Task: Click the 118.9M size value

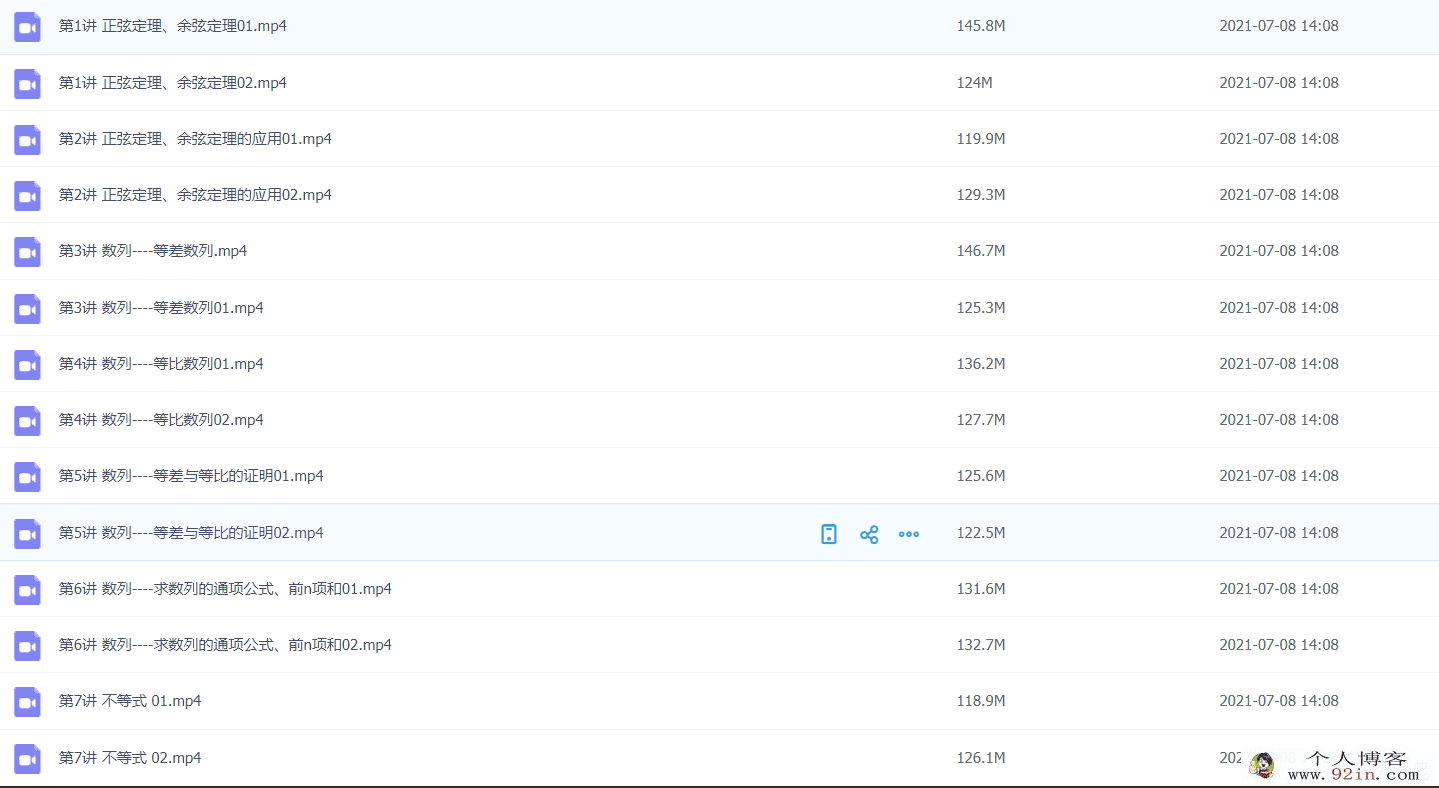Action: 981,700
